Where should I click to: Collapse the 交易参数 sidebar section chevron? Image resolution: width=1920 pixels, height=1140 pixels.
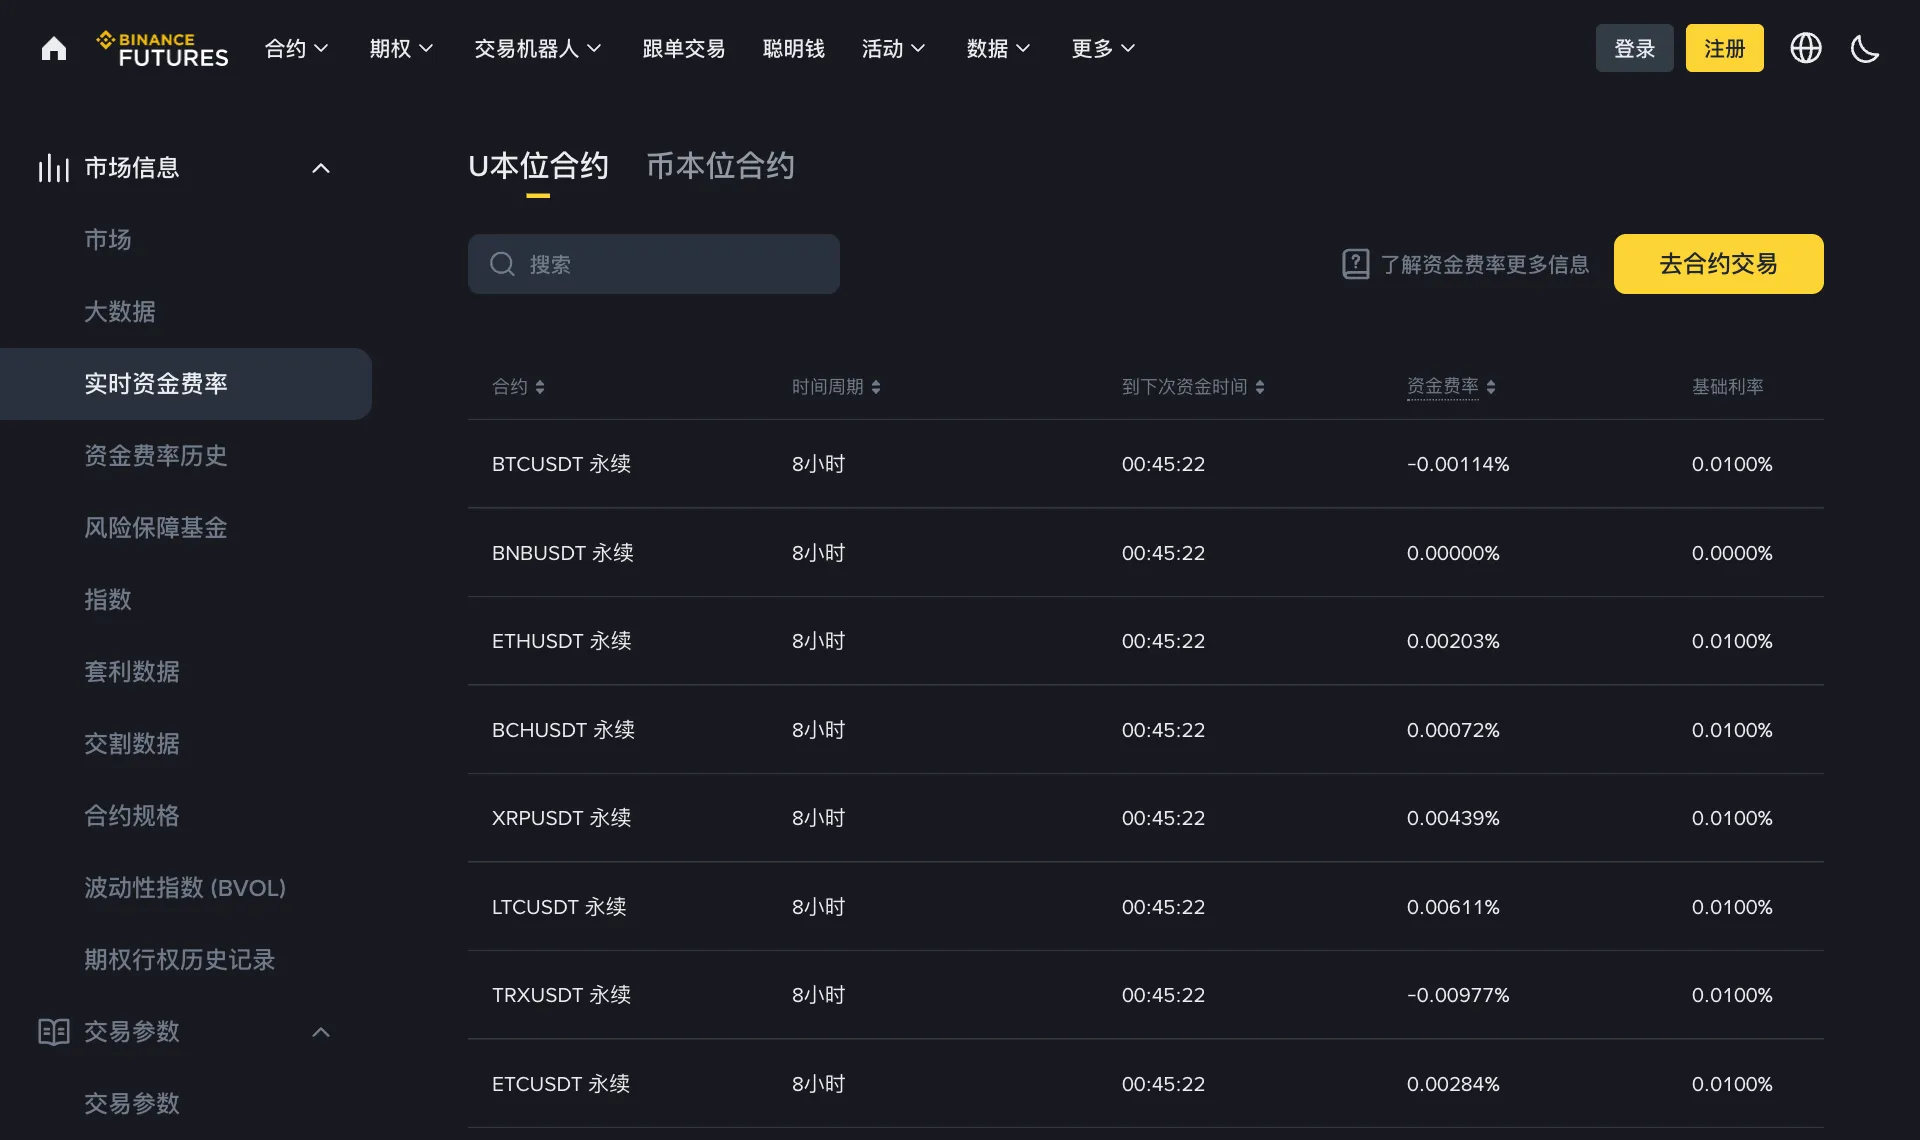(321, 1032)
